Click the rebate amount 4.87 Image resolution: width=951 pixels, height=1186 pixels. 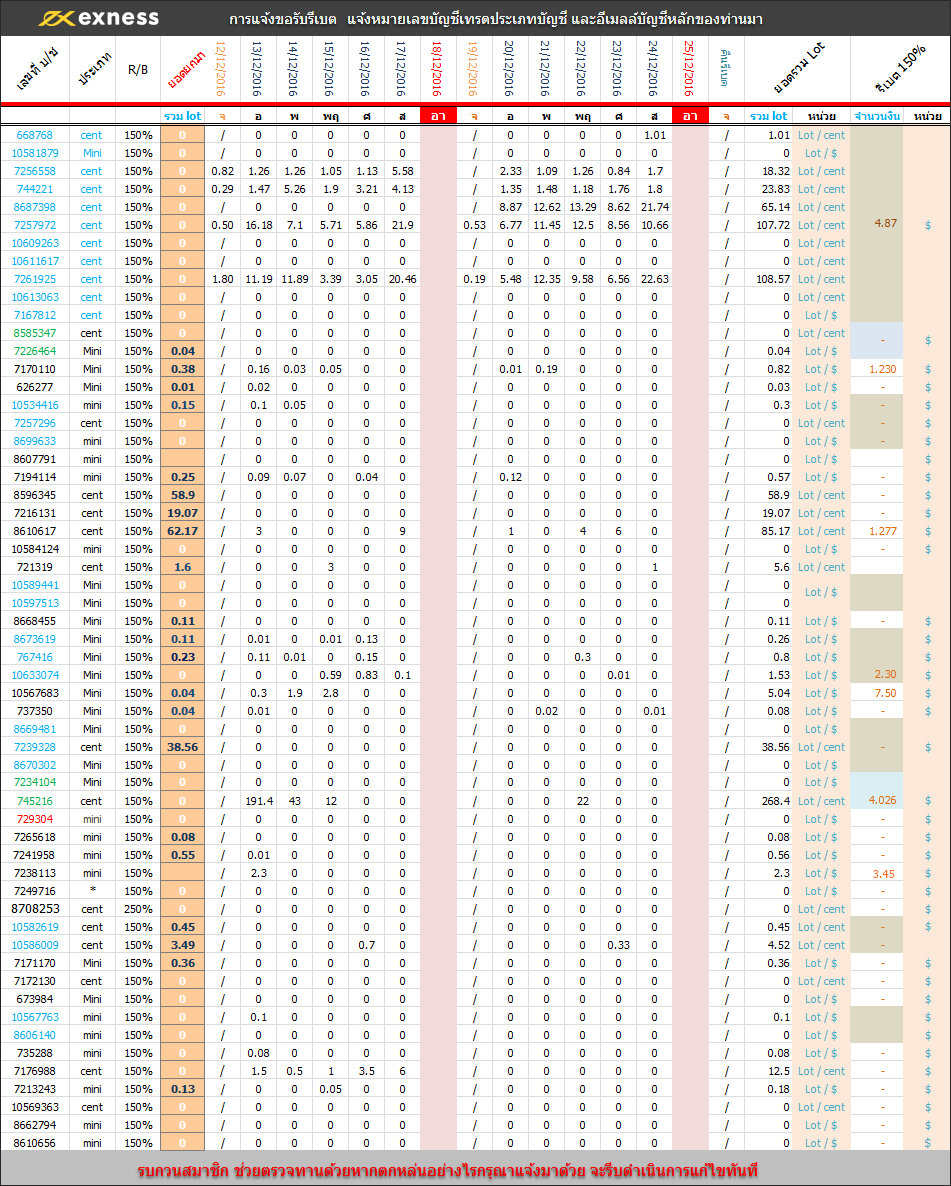pos(885,224)
